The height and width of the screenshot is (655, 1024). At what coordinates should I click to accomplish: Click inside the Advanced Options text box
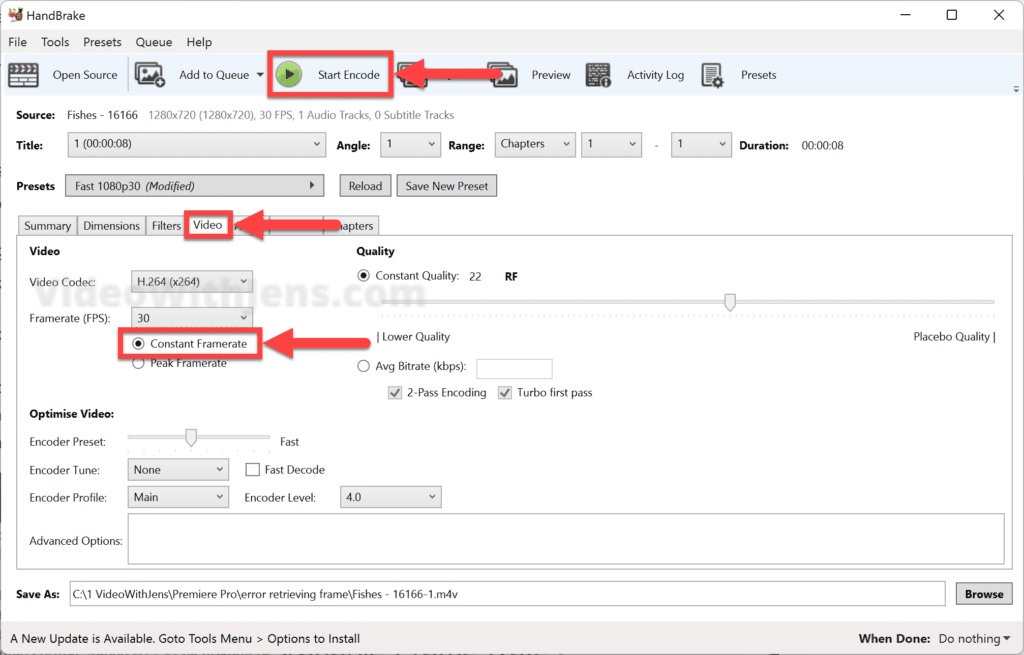pos(566,539)
